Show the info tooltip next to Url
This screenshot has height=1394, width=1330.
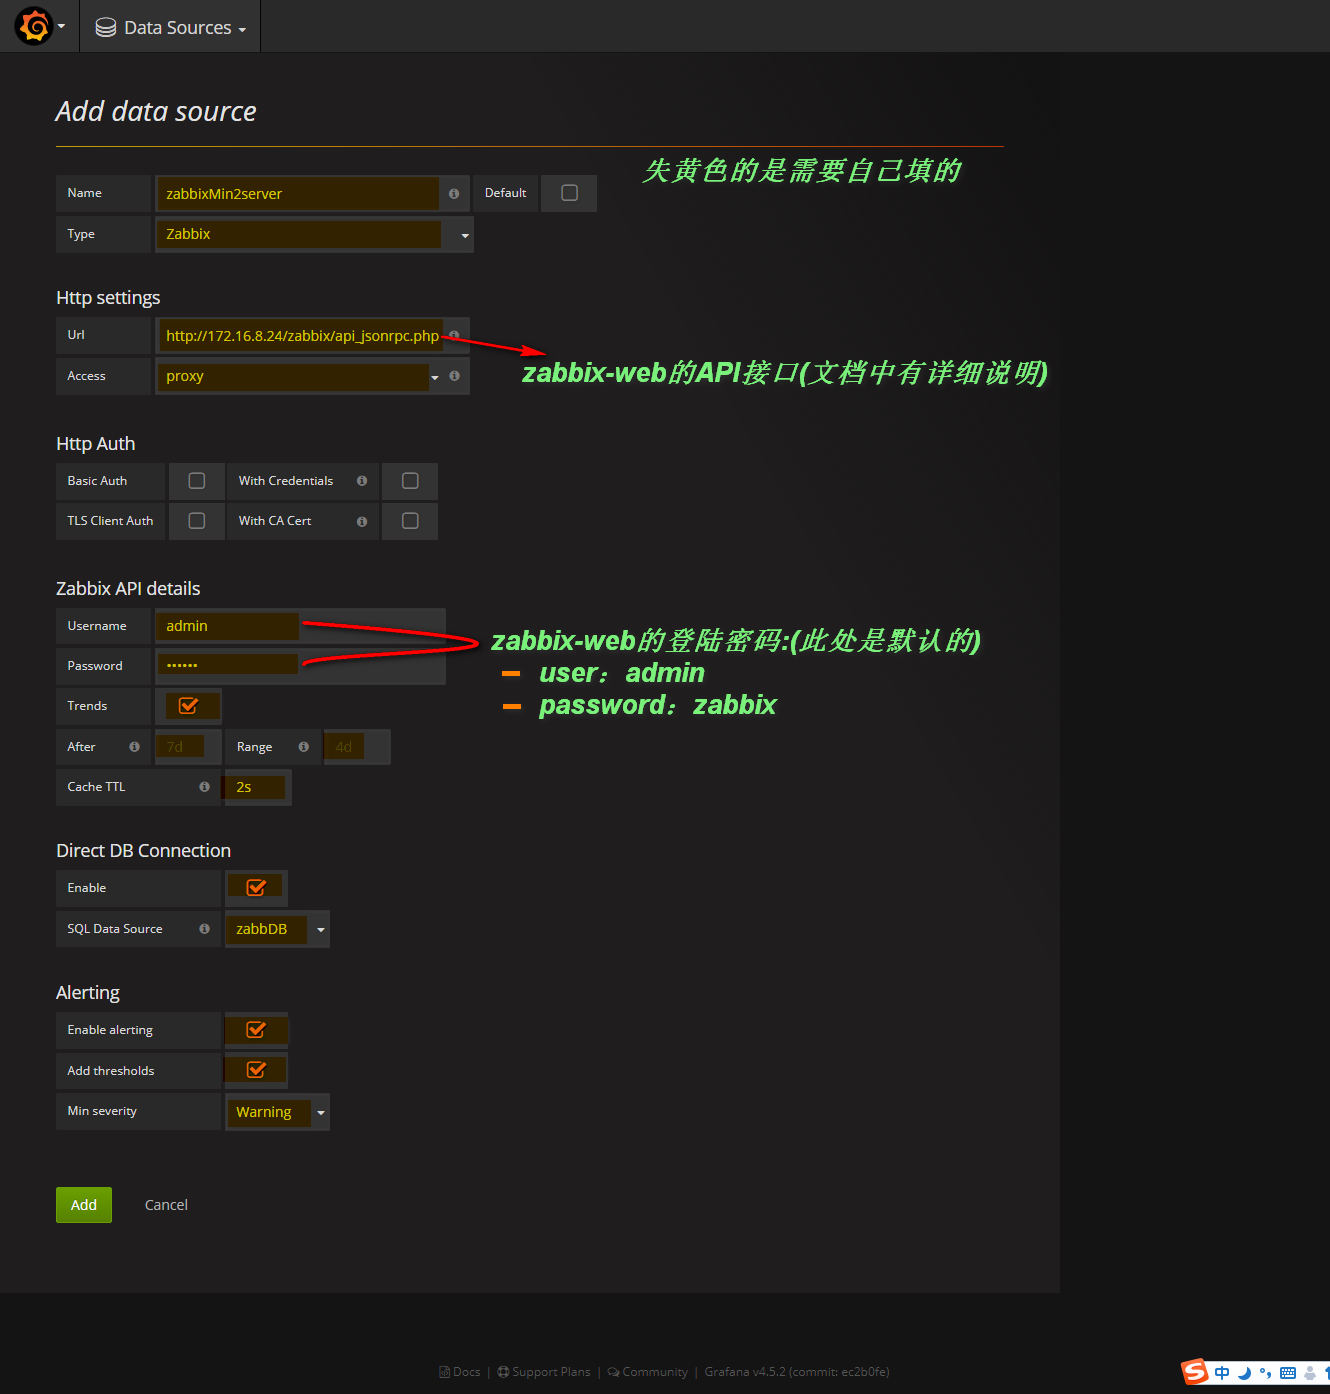454,335
